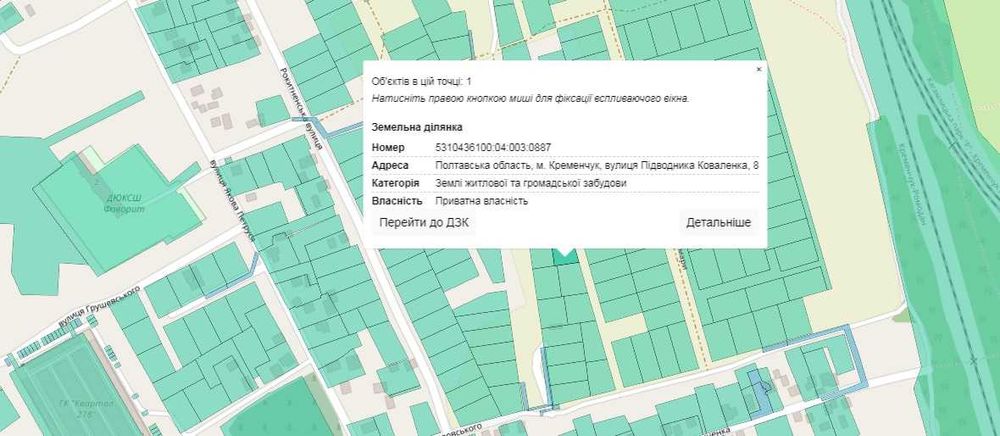
Task: Click the ДЮКСШ Фаворит map label
Action: (x=124, y=203)
